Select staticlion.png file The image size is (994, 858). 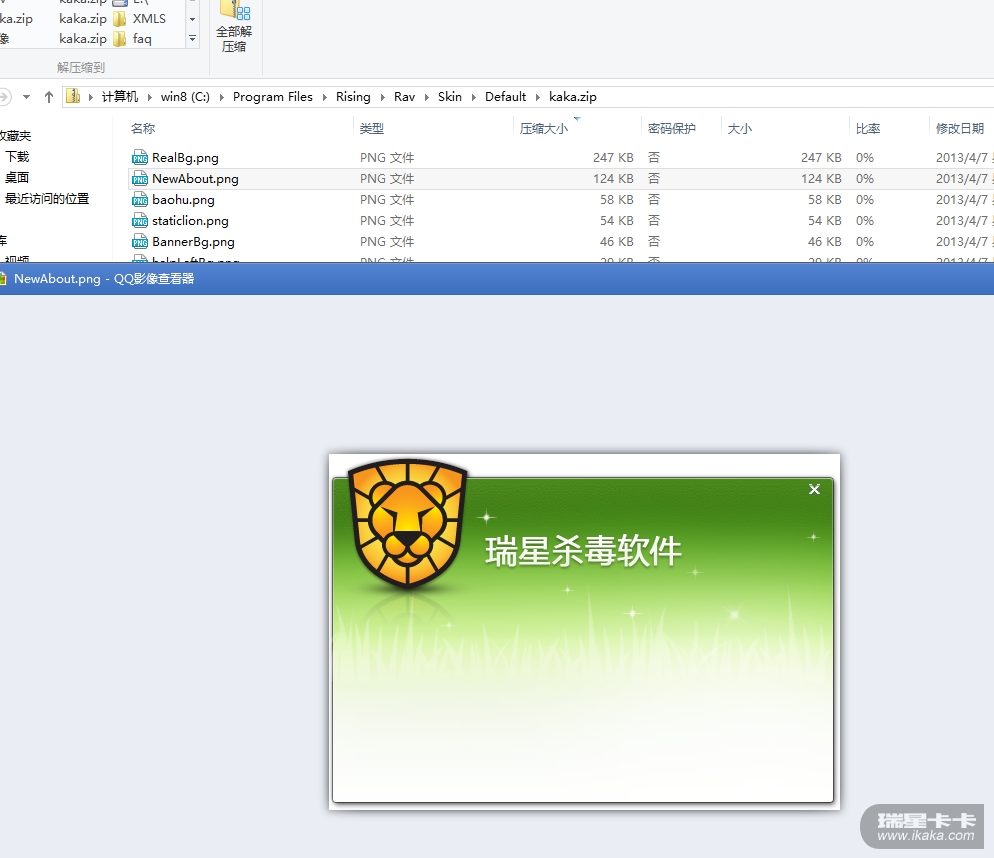[x=190, y=221]
